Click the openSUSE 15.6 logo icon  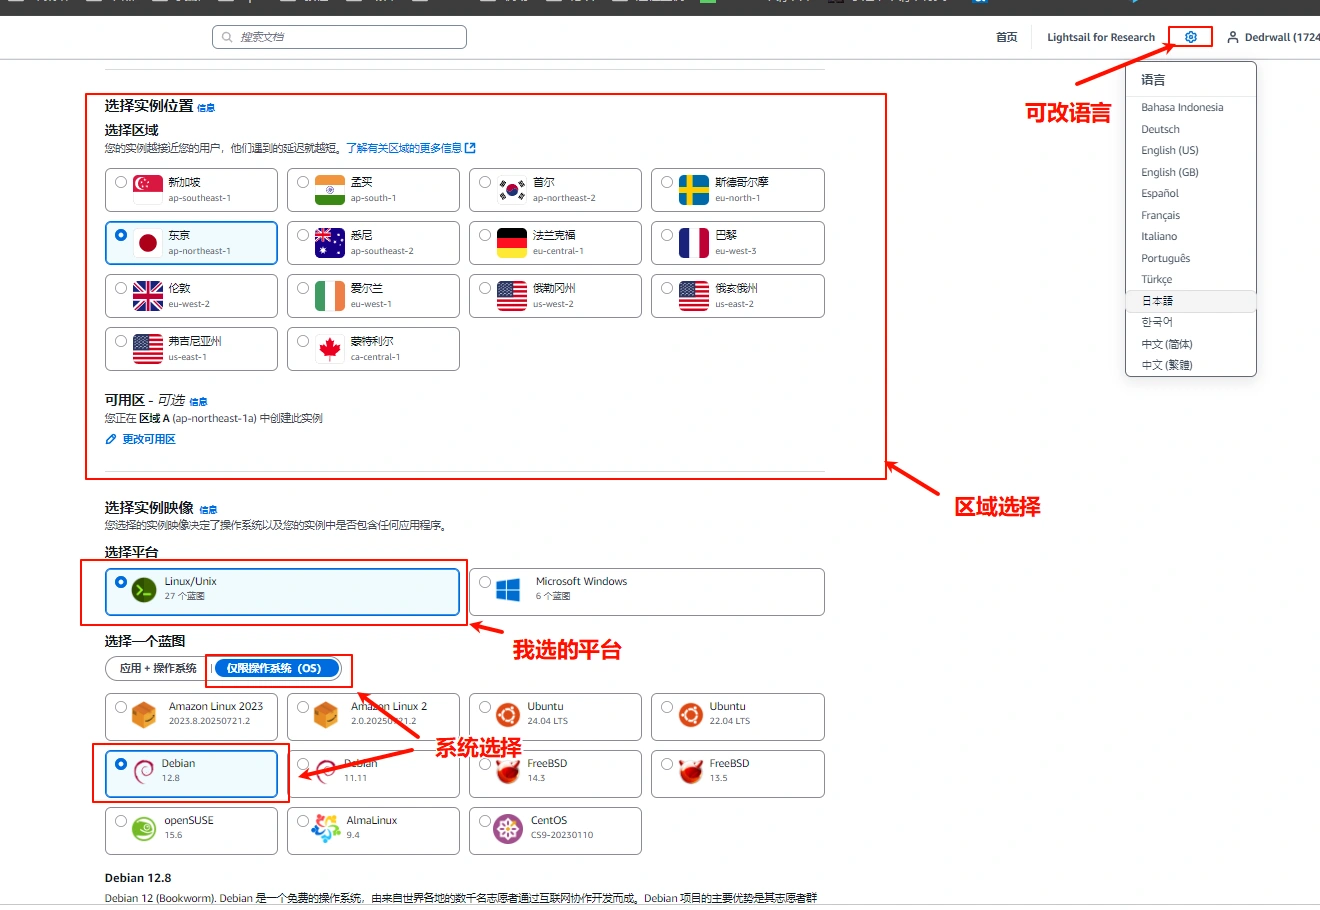(x=146, y=828)
